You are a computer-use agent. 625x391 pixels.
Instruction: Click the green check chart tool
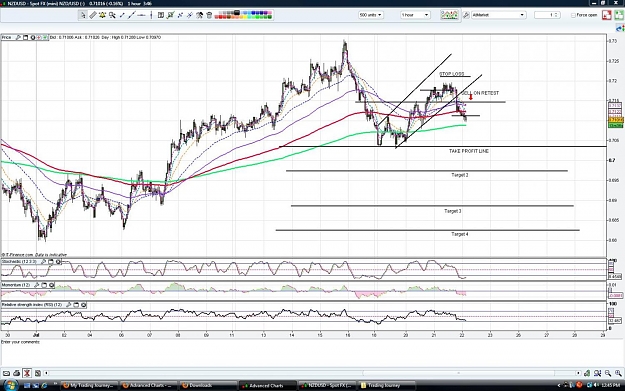click(x=170, y=15)
